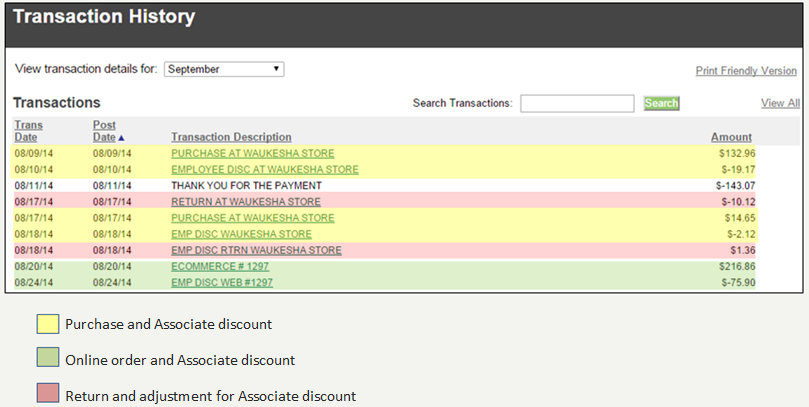Click the 08/09/14 trans date
The height and width of the screenshot is (407, 809).
[34, 153]
